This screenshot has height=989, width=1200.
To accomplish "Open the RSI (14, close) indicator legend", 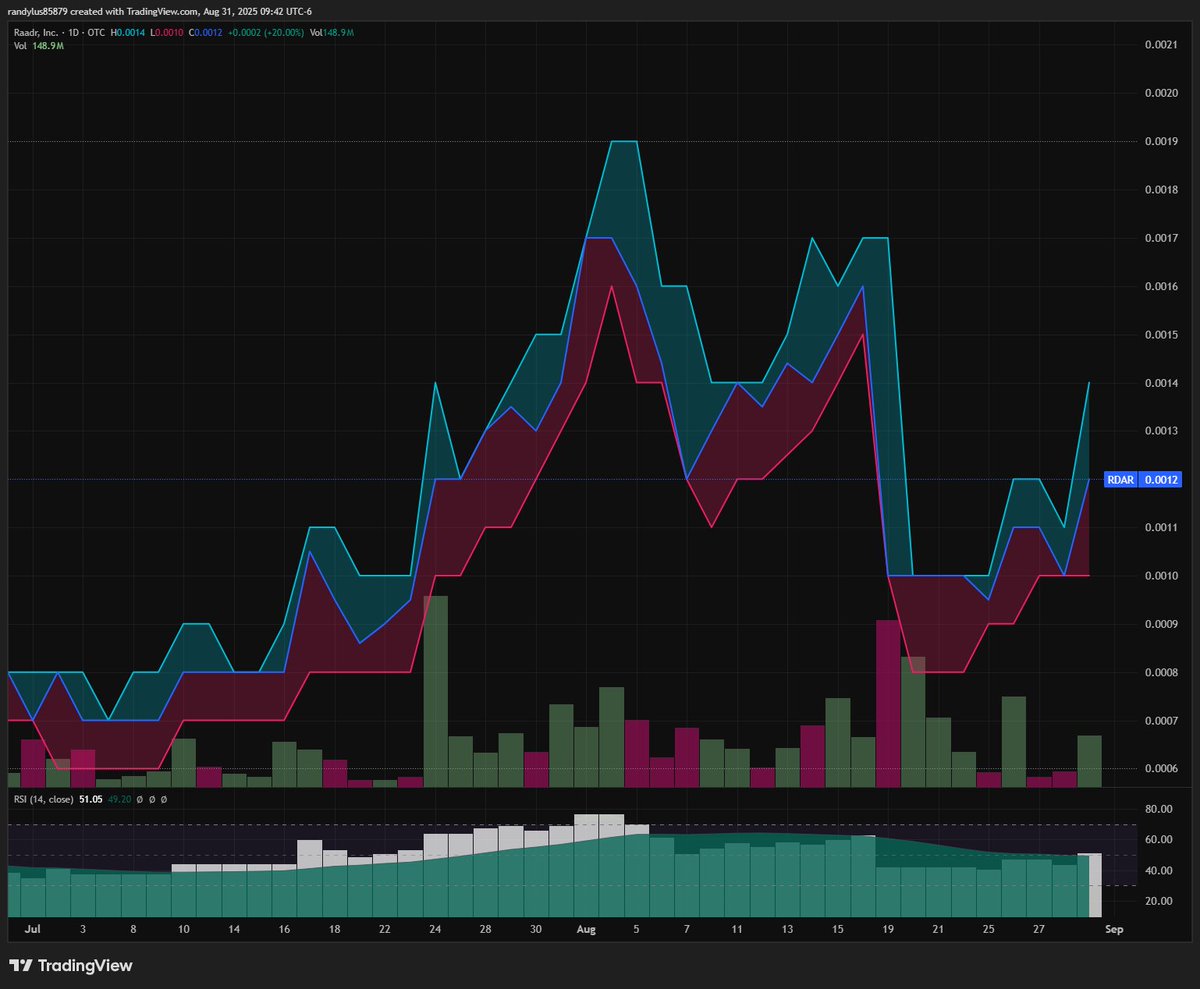I will [x=43, y=800].
